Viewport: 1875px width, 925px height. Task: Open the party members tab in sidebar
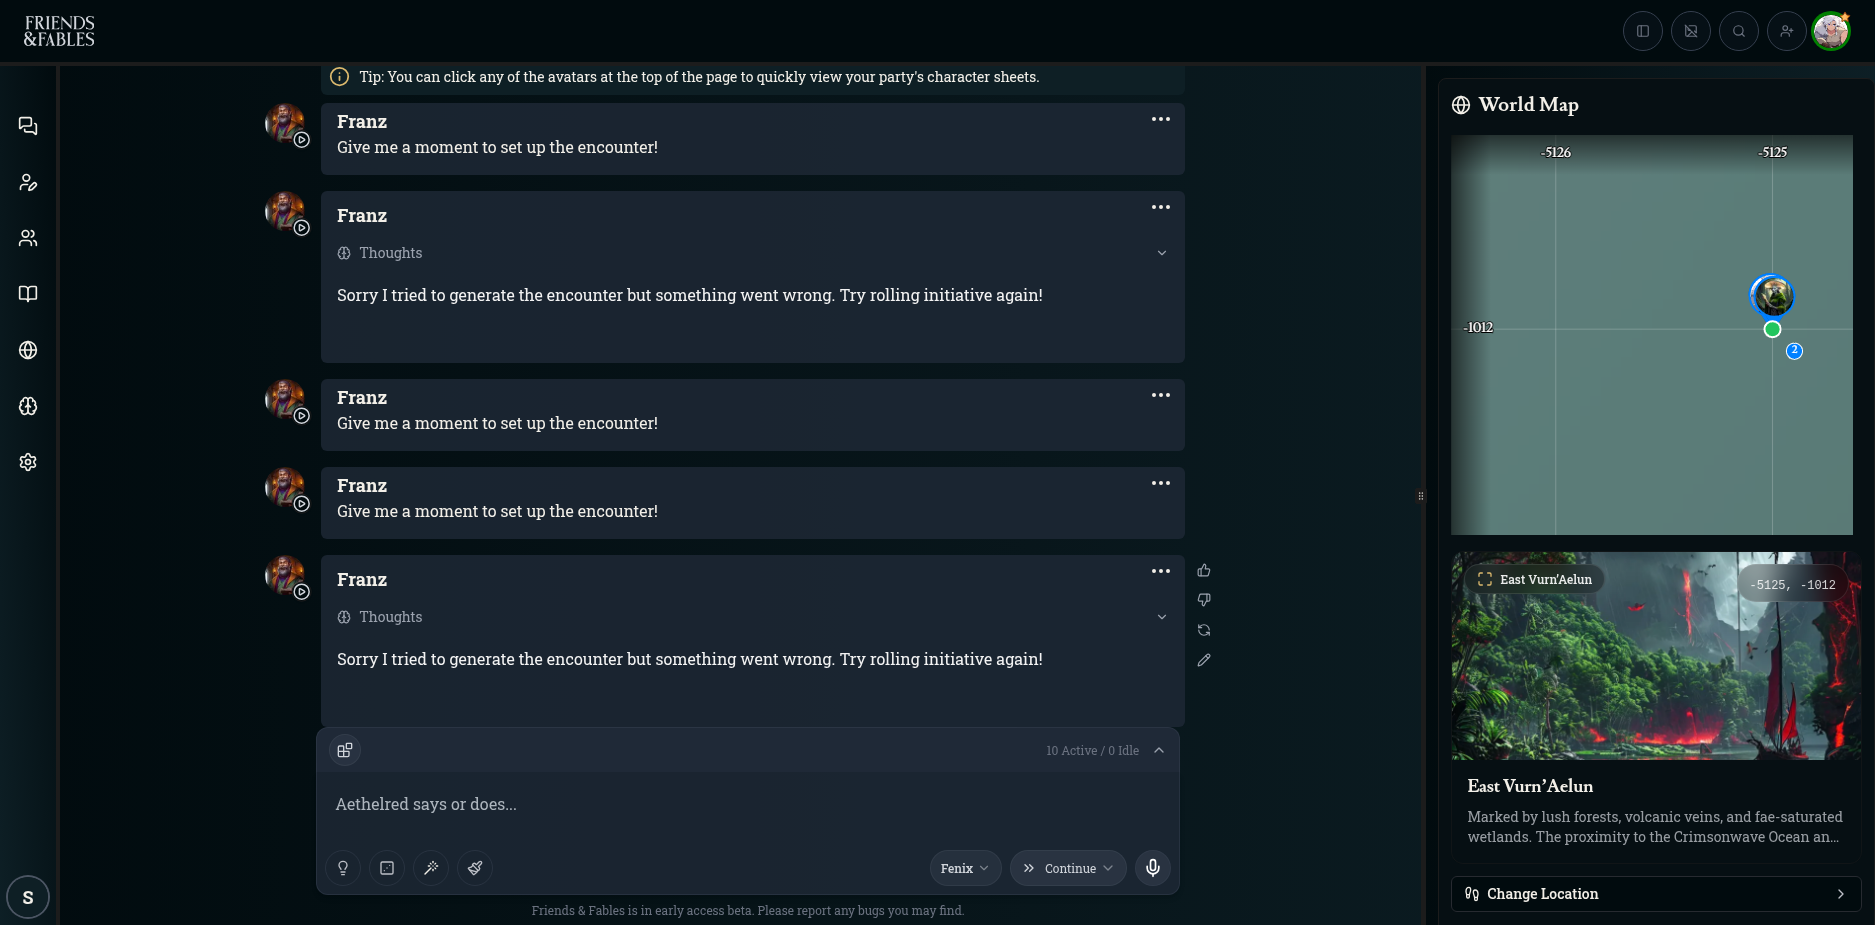(x=28, y=238)
